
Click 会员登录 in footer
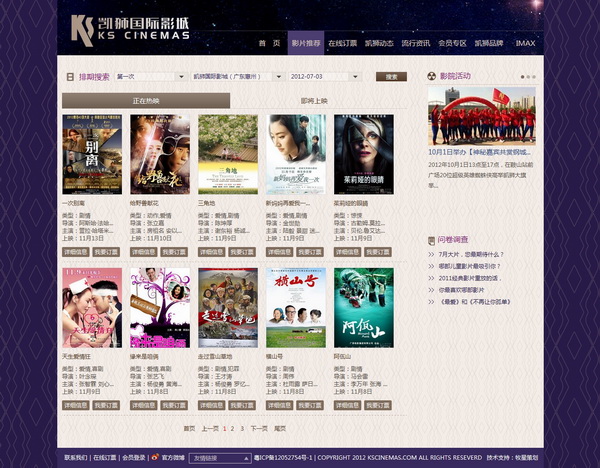point(134,458)
